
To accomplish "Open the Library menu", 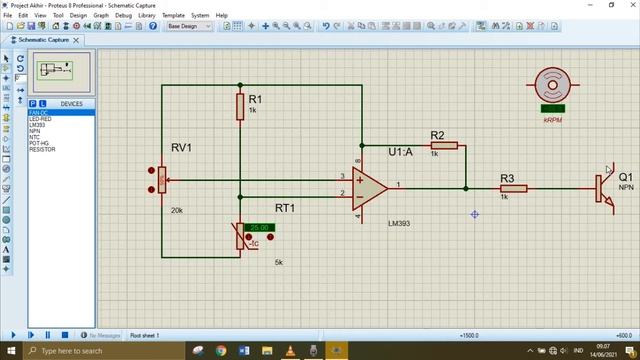I will pyautogui.click(x=147, y=16).
